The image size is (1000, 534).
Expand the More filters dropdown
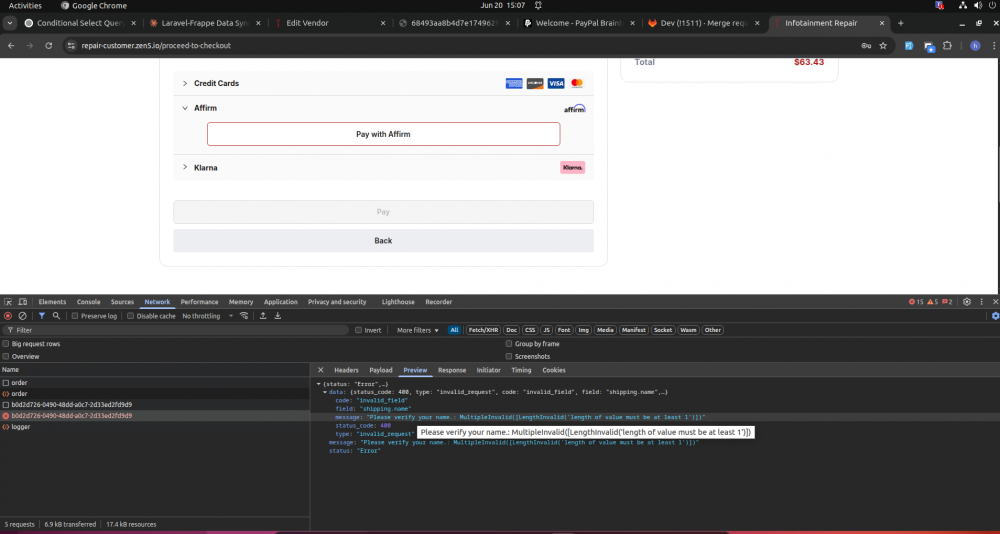coord(417,330)
